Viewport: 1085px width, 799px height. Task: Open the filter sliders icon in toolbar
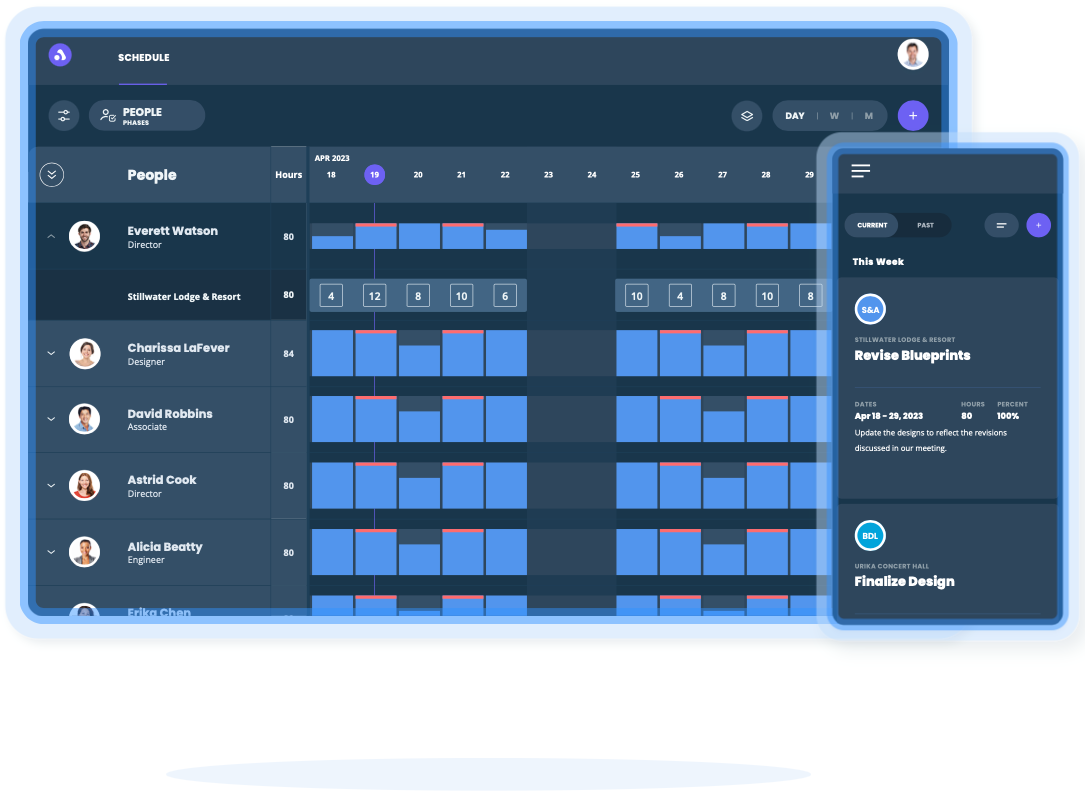(x=64, y=115)
